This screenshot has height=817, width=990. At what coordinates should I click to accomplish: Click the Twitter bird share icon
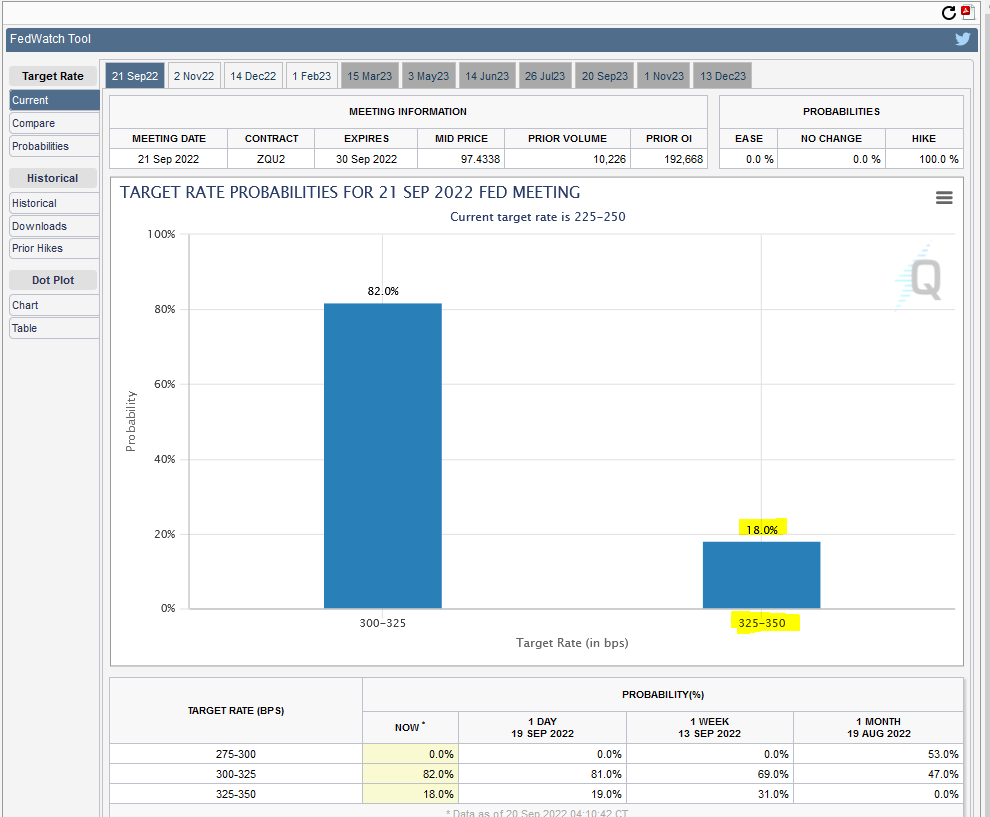point(962,39)
